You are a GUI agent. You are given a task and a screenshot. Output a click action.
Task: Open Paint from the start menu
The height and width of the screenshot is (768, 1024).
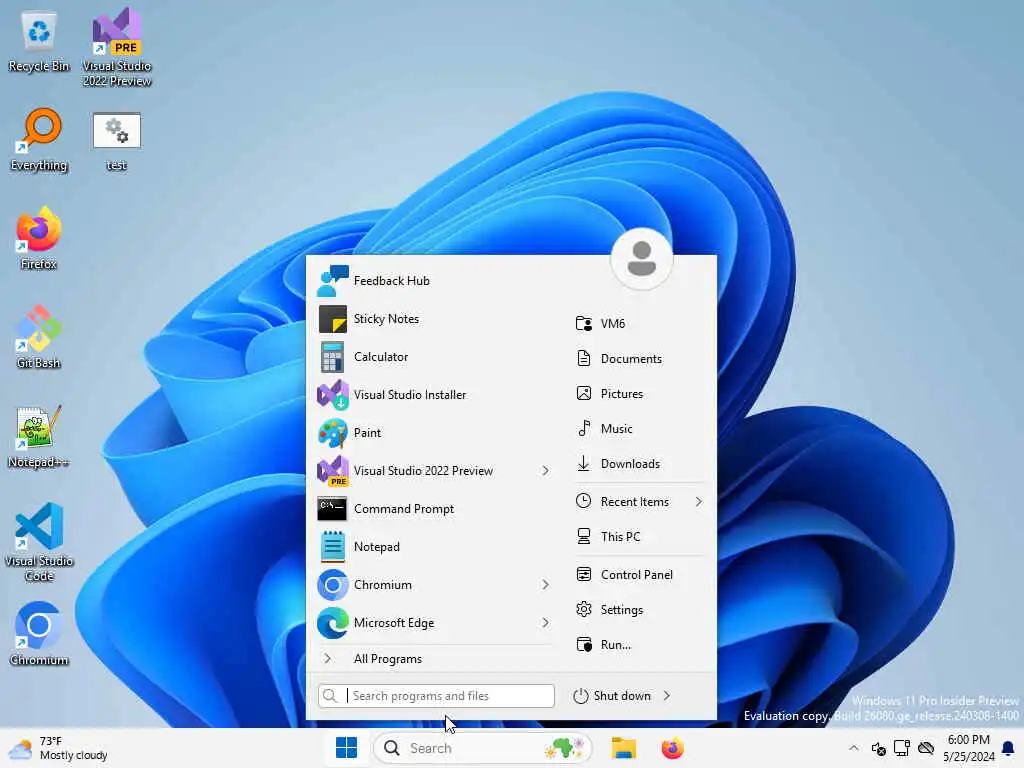pyautogui.click(x=434, y=432)
